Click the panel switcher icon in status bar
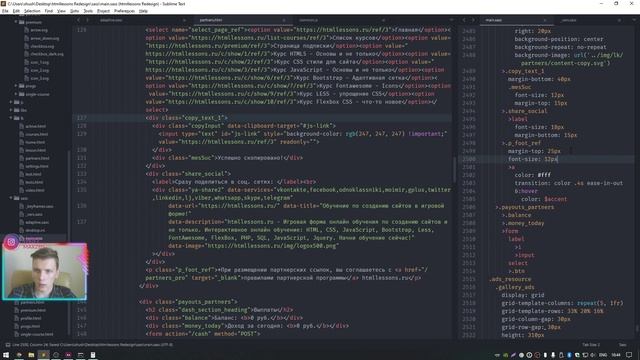The width and height of the screenshot is (640, 360). 7,345
